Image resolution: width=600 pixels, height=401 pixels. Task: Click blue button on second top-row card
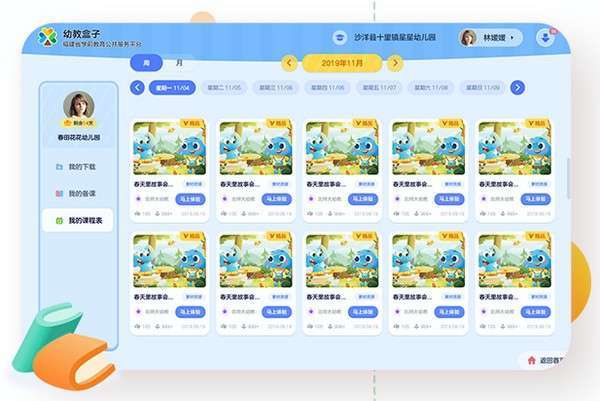[277, 199]
